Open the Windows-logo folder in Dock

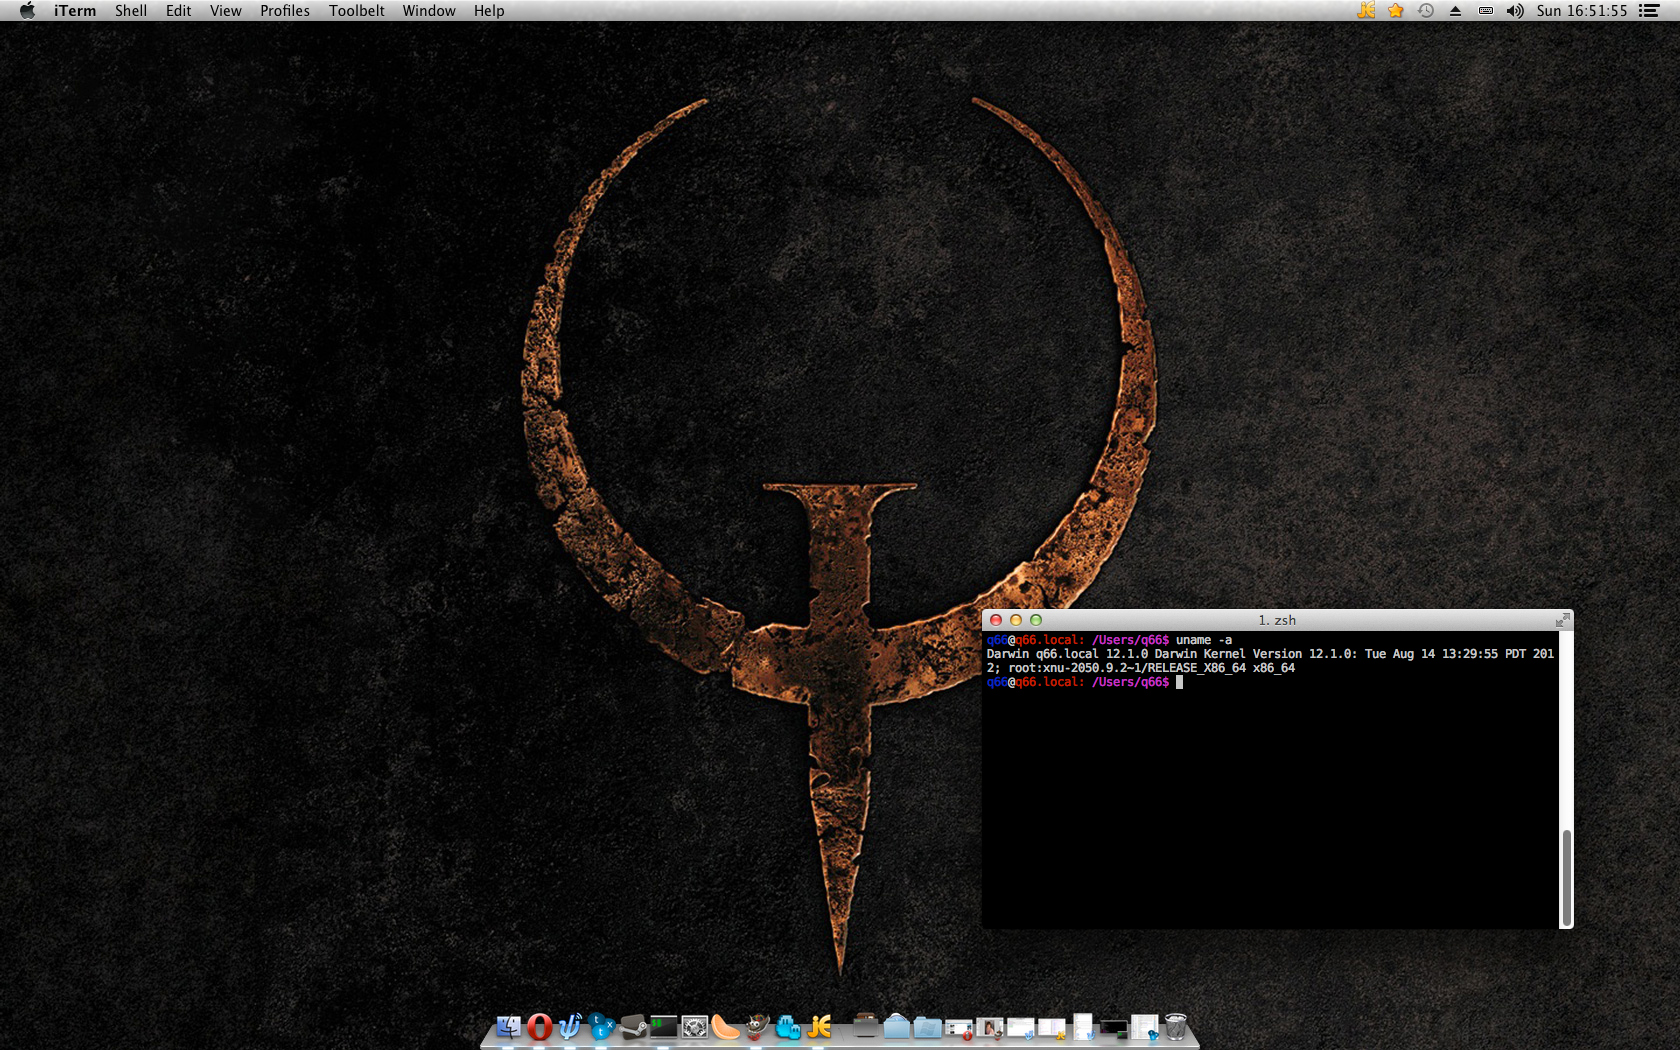coord(927,1027)
